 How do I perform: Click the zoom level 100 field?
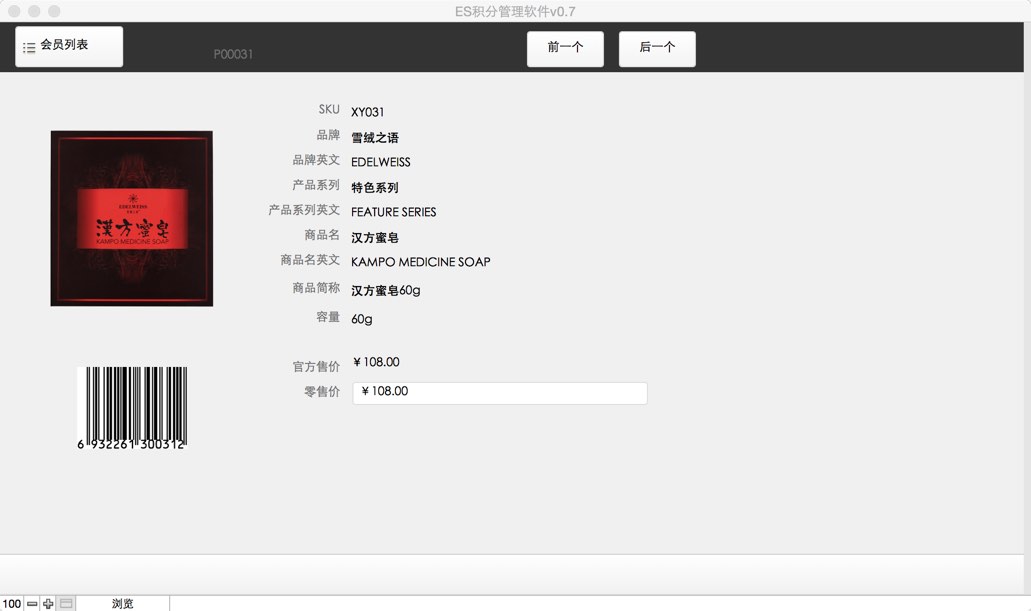(12, 603)
